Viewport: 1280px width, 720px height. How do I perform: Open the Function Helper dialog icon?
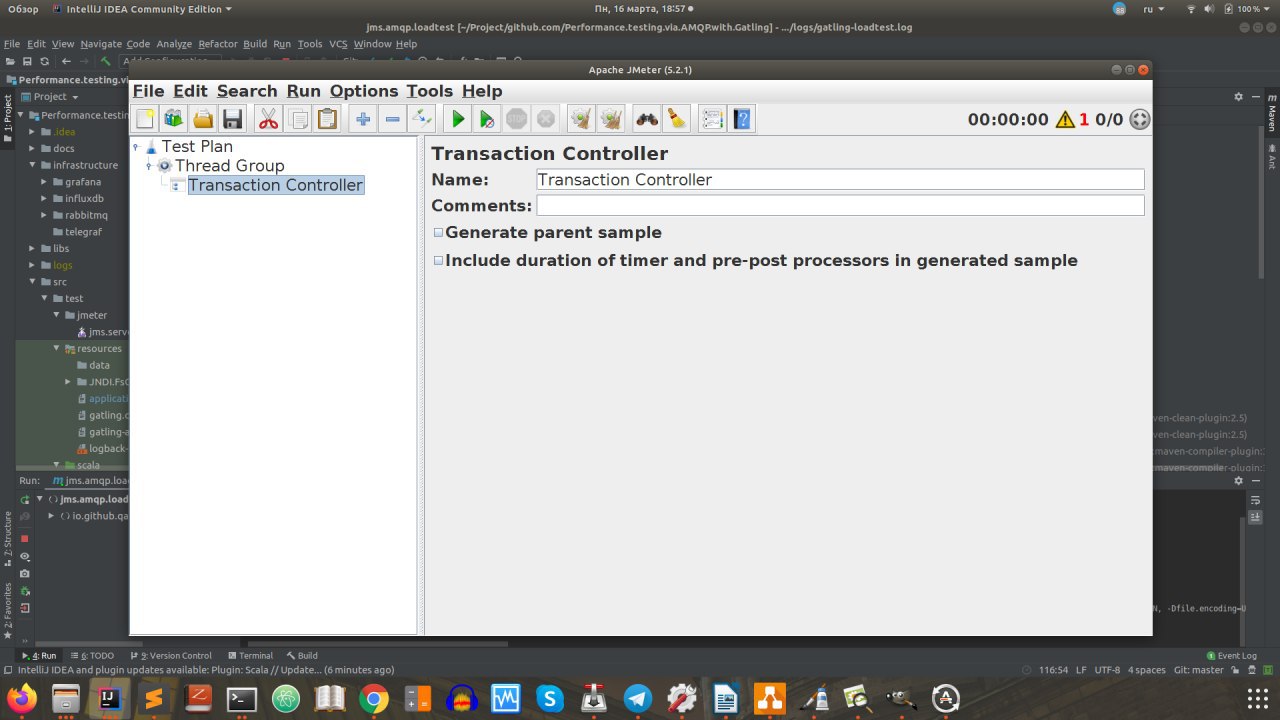712,119
